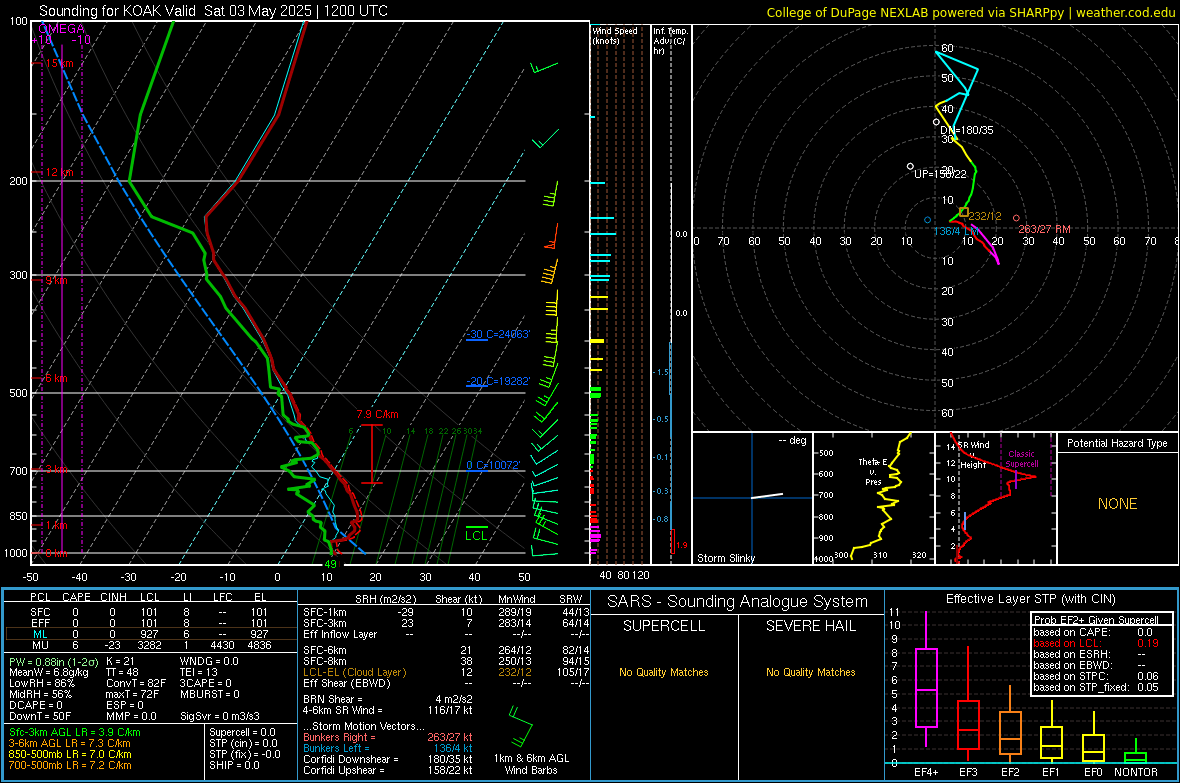
Task: Click the 'Corfidi Downshear = 180/35 kt' line
Action: (x=388, y=759)
